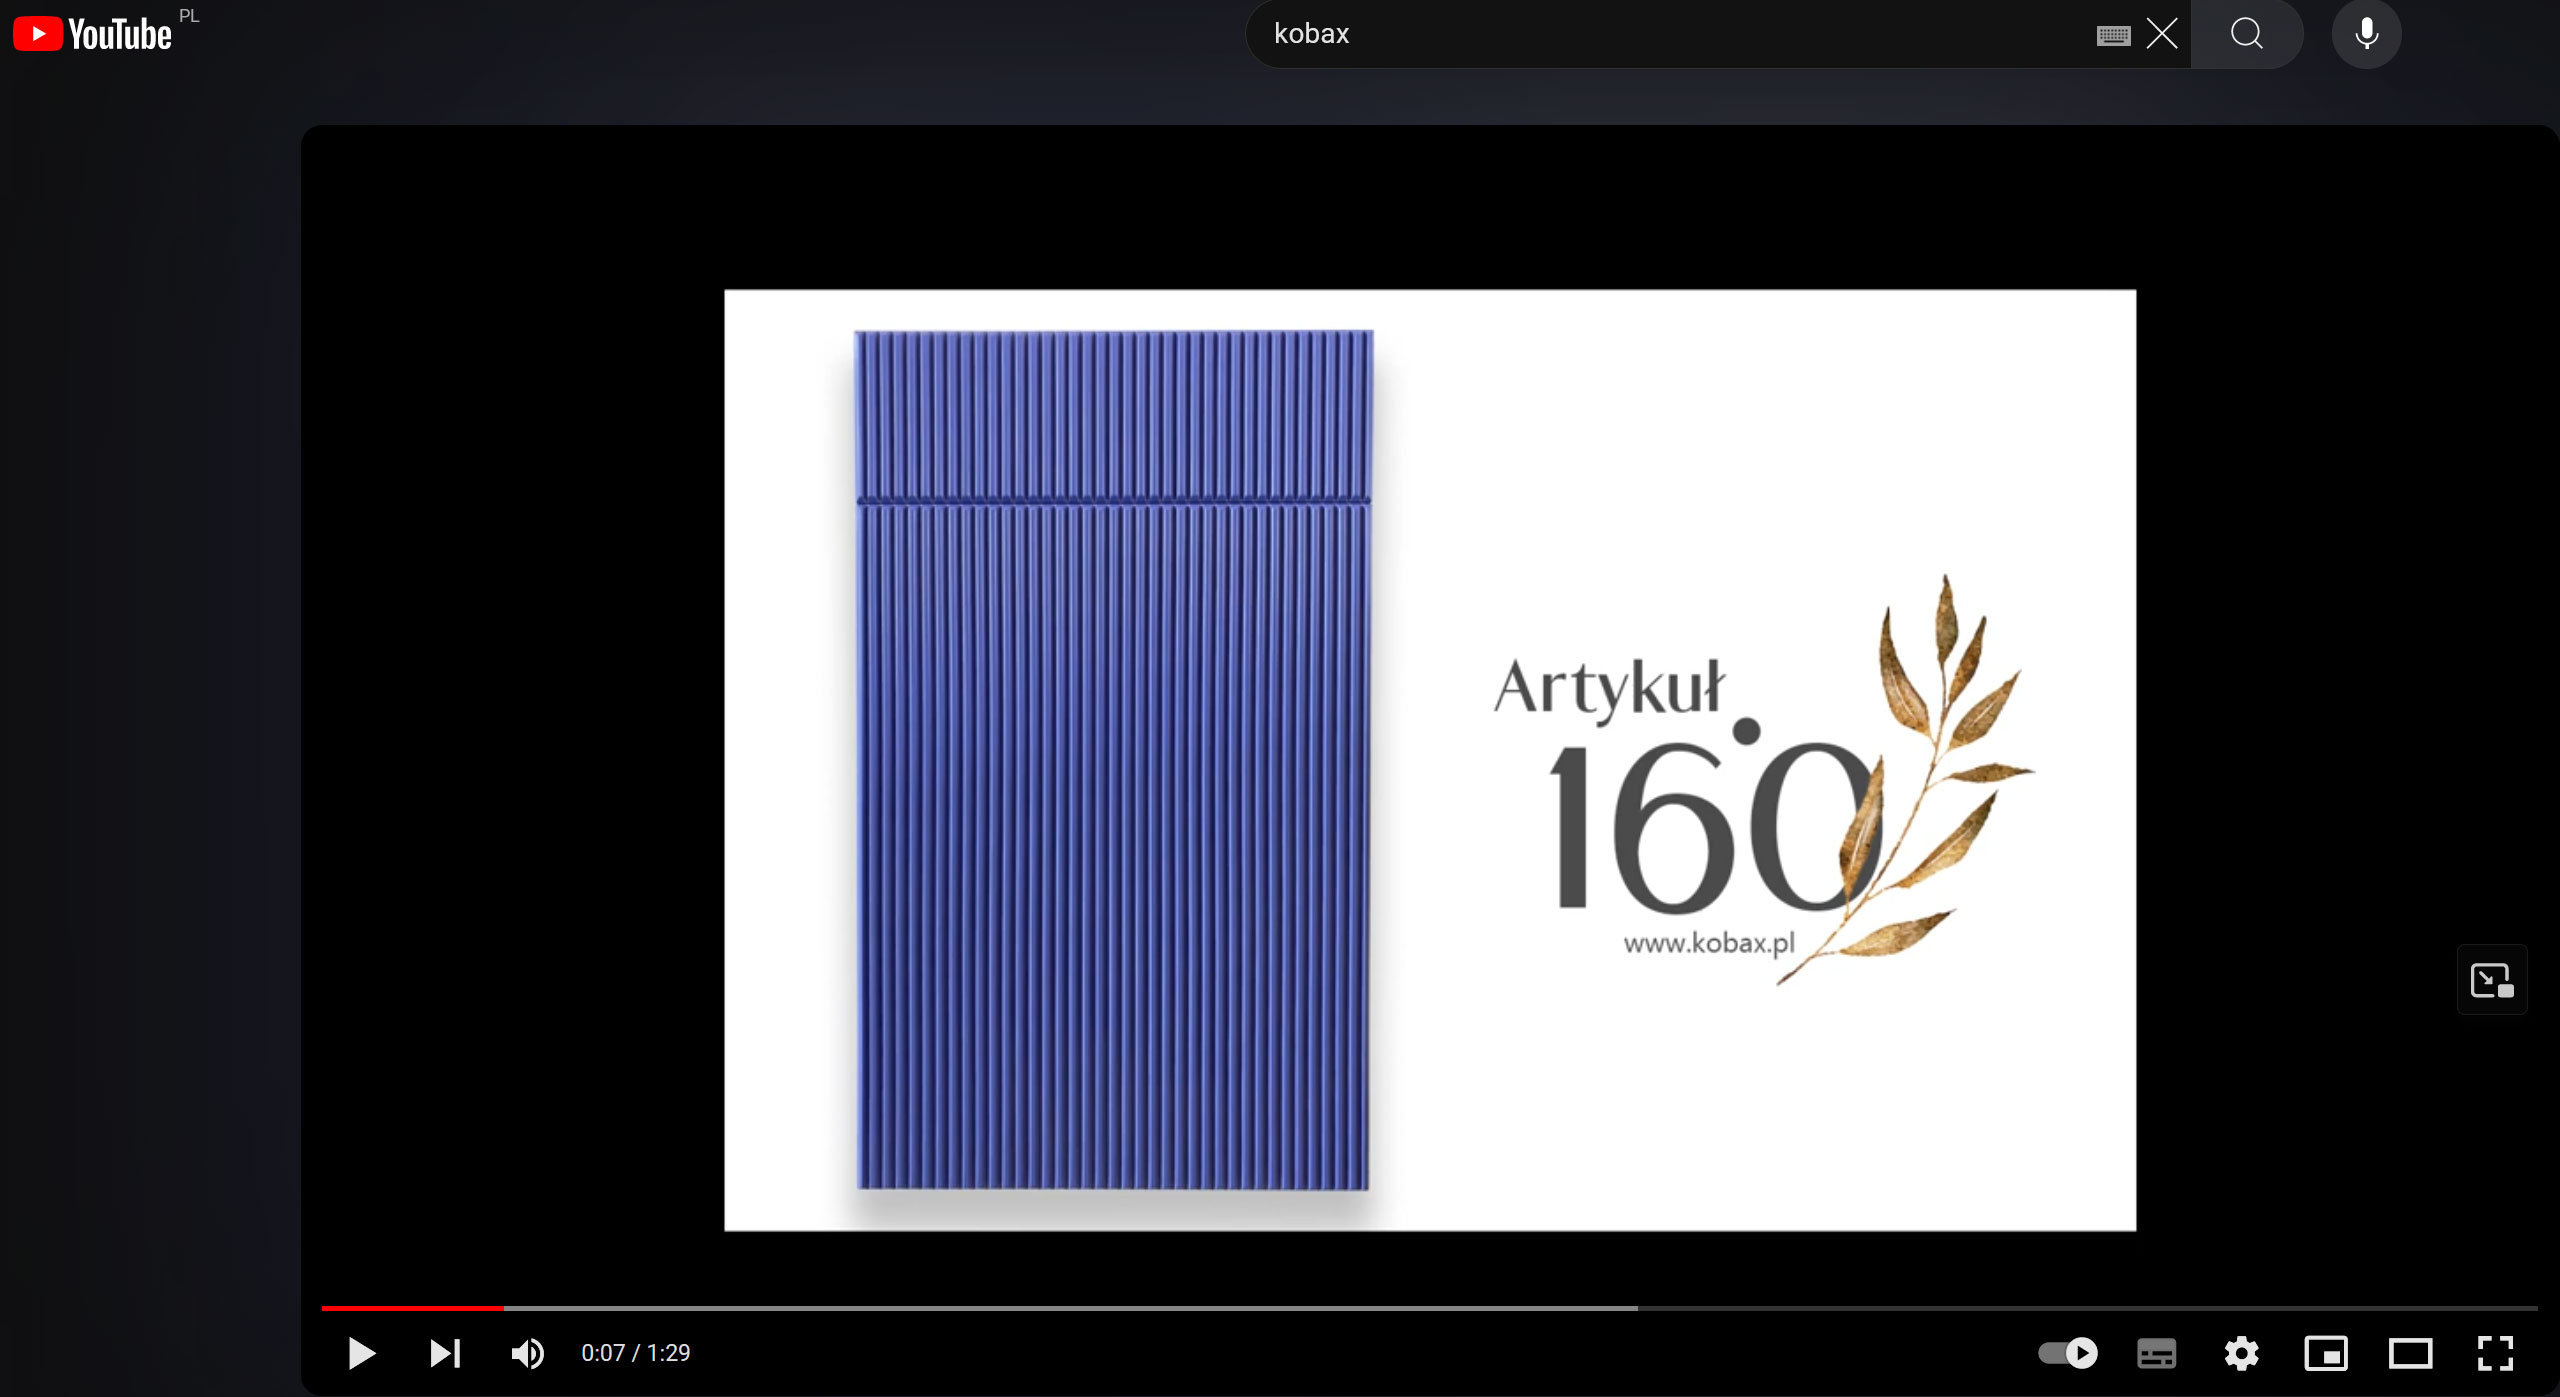Clear the search query with X
The image size is (2560, 1397).
pyautogui.click(x=2162, y=34)
